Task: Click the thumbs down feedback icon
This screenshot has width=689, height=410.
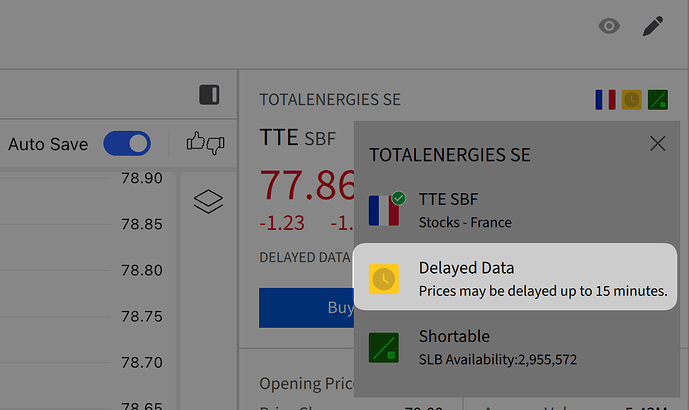Action: 215,145
